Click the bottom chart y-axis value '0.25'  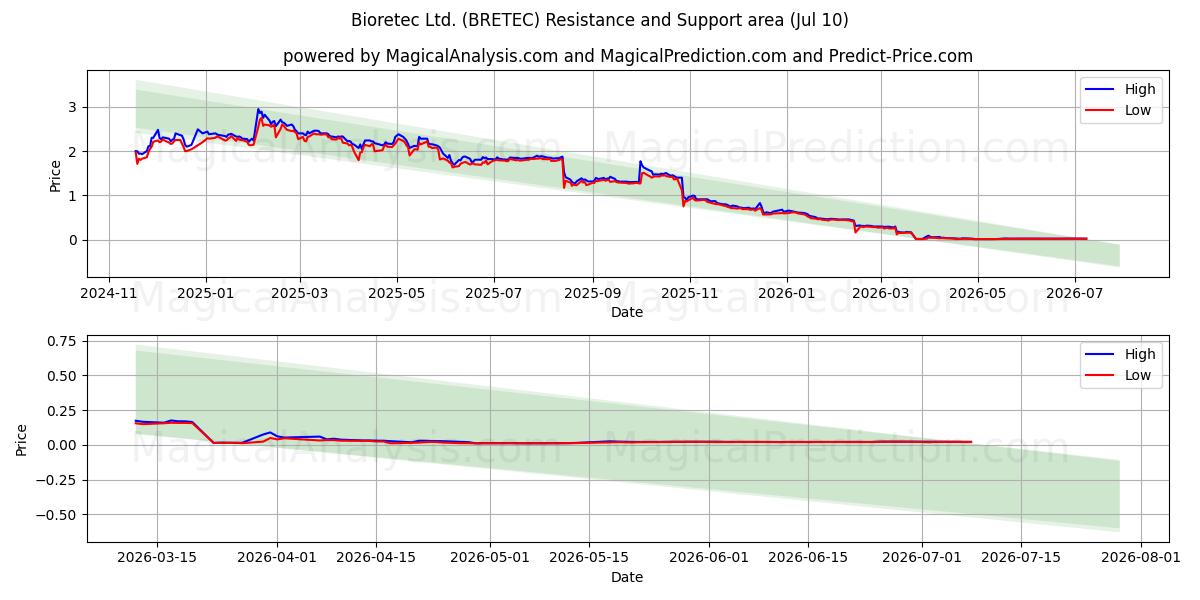click(62, 411)
